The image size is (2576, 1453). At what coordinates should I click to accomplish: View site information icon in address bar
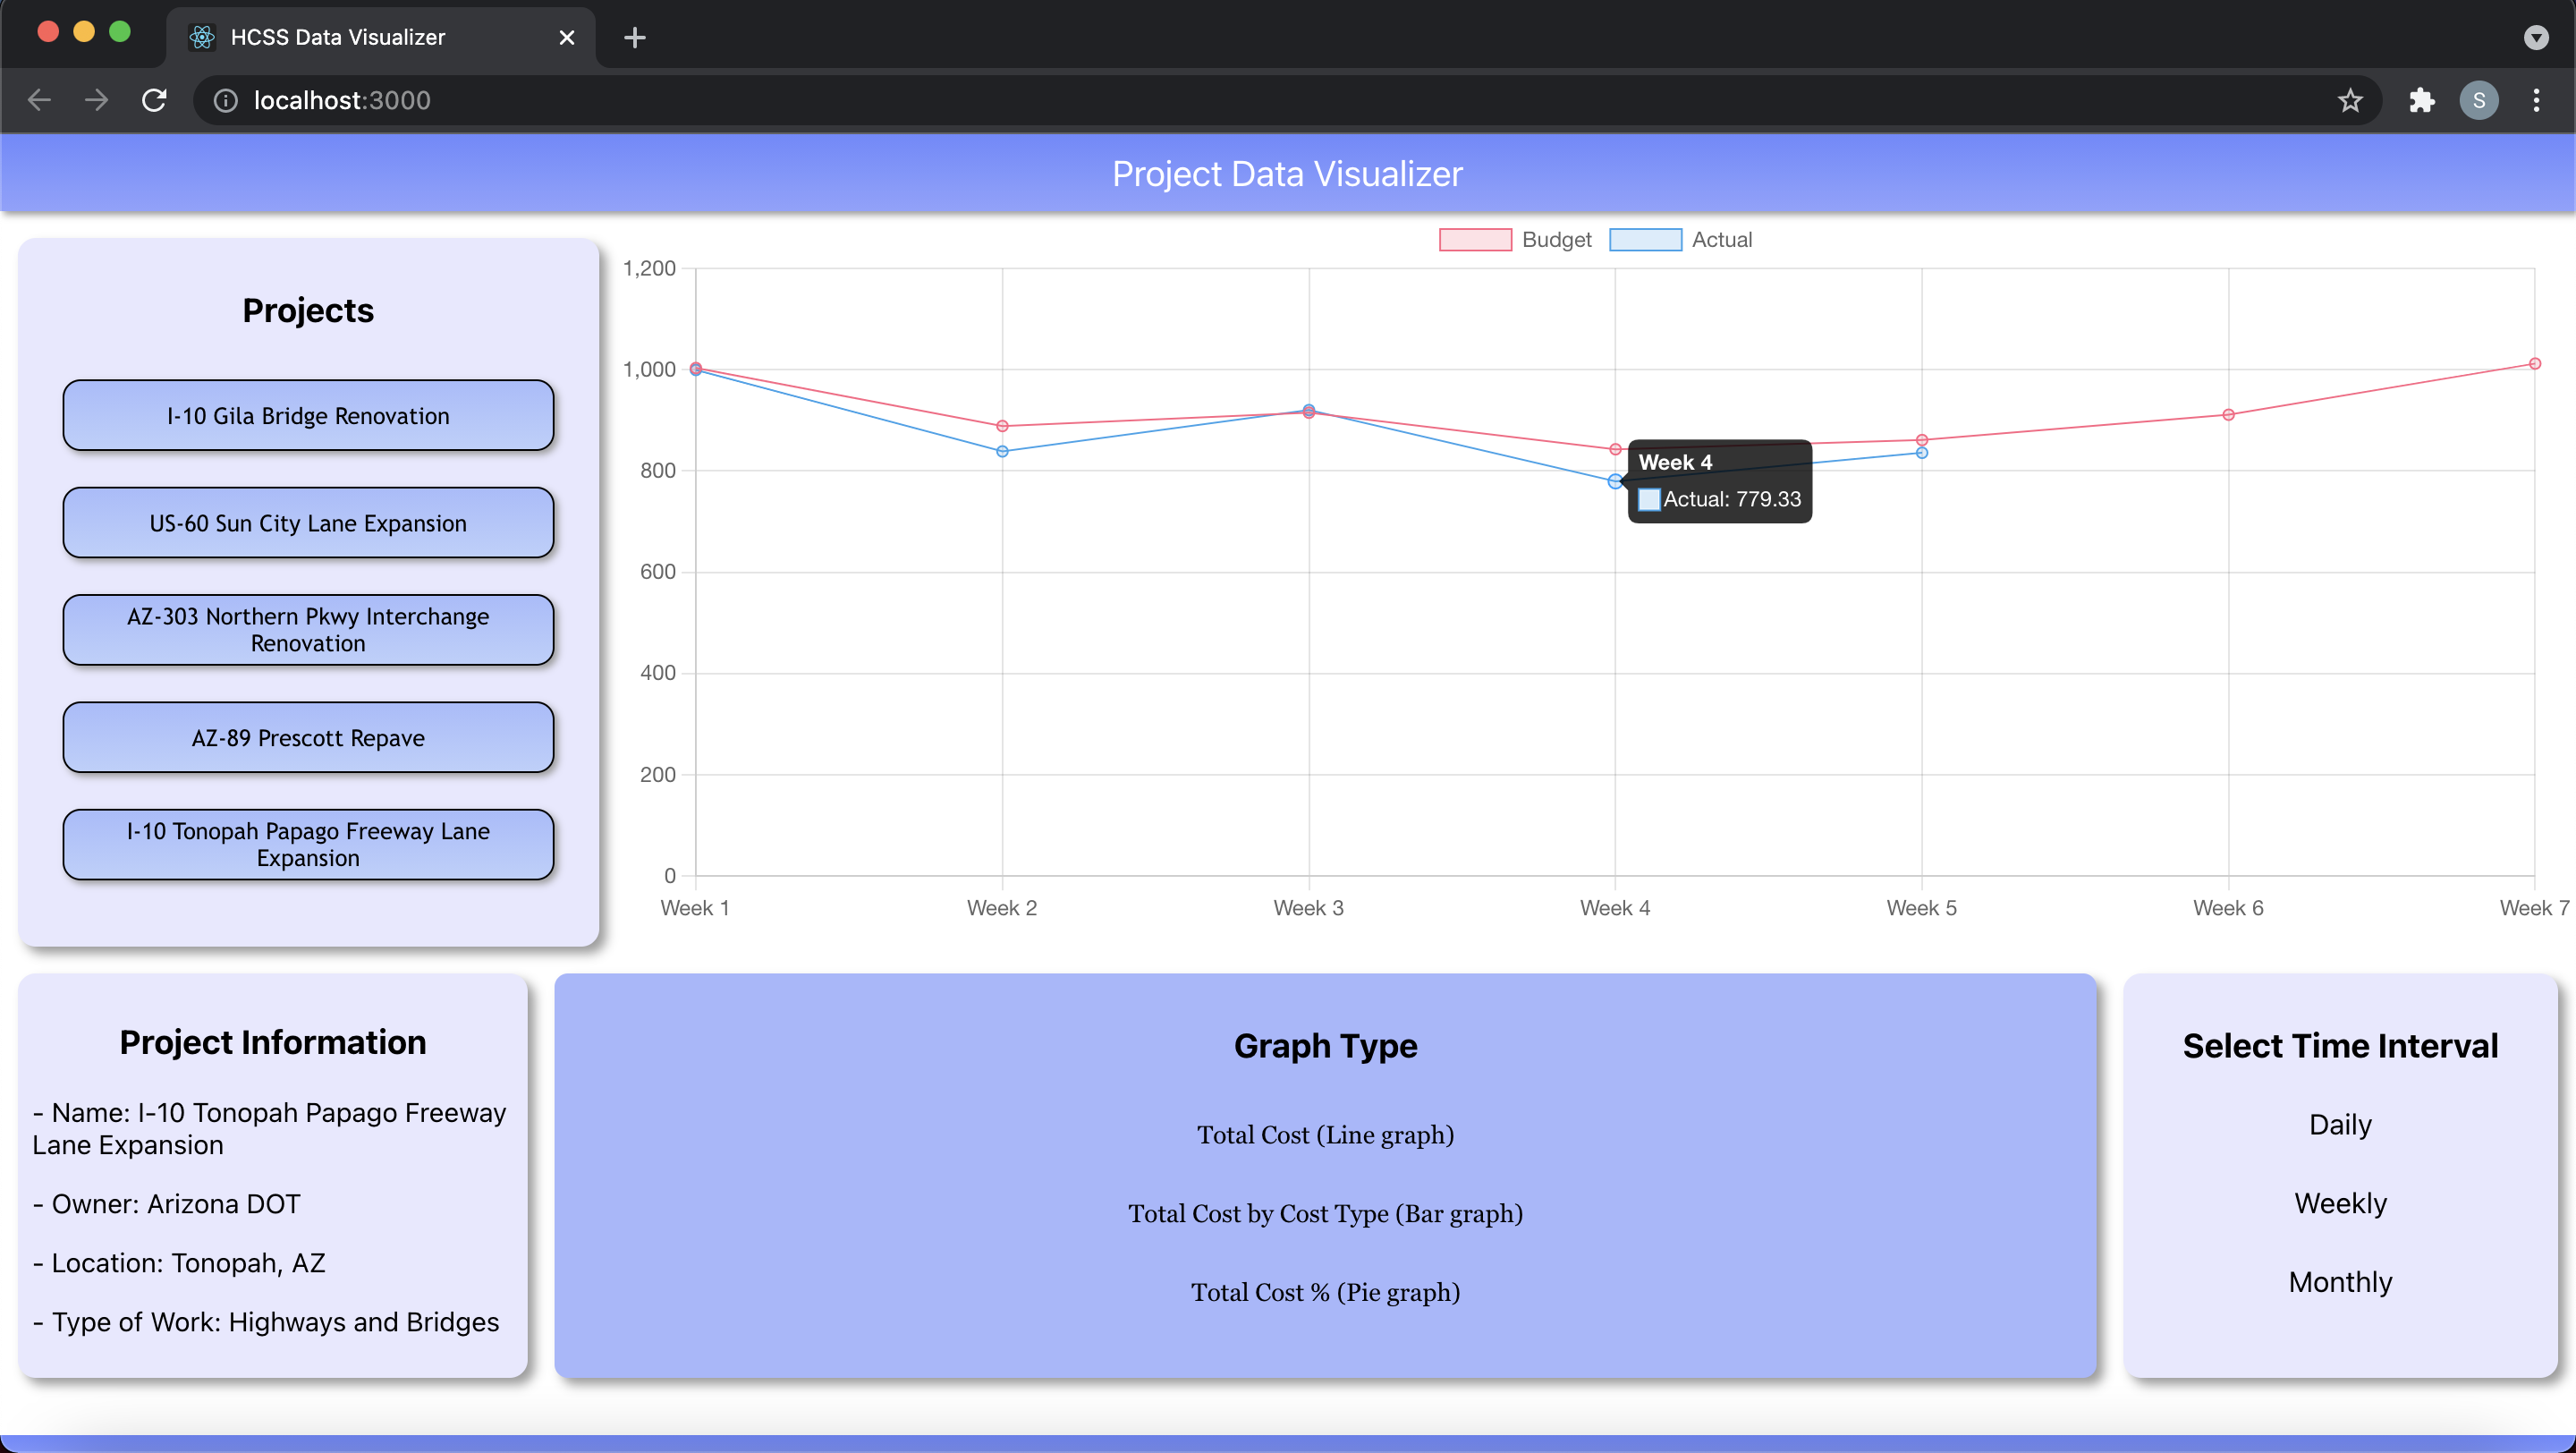point(226,100)
